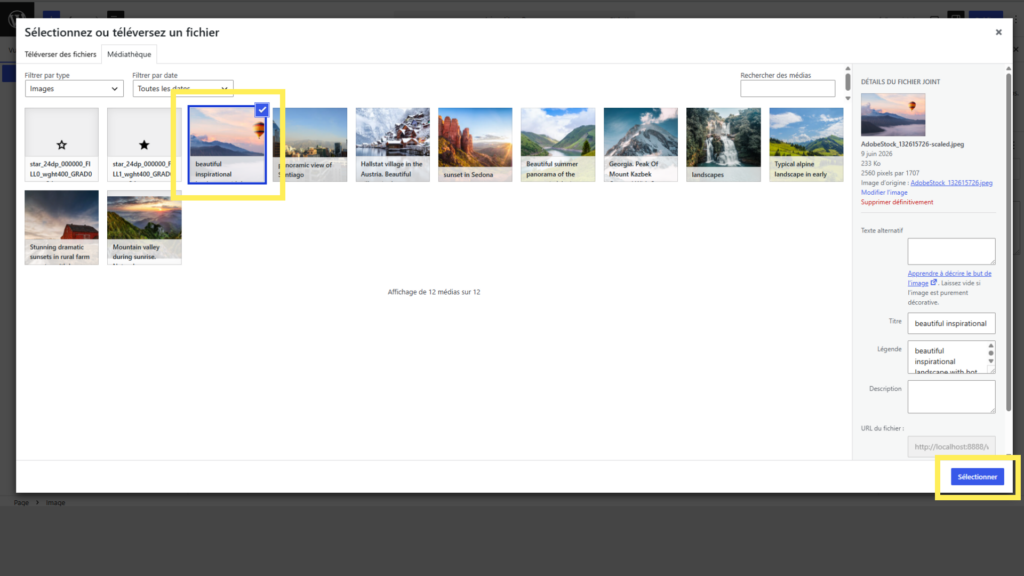Click the AdobeStock scaled jpeg filename

912,144
